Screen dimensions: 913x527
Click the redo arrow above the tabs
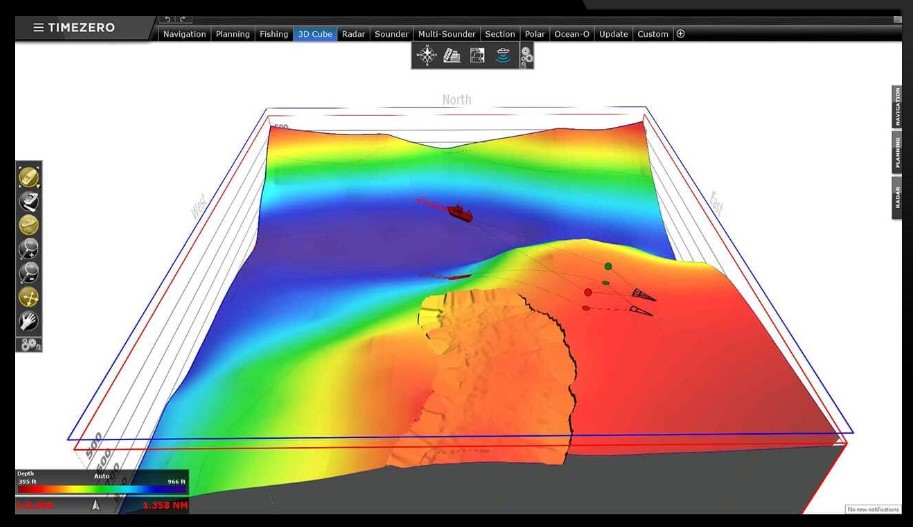point(182,19)
